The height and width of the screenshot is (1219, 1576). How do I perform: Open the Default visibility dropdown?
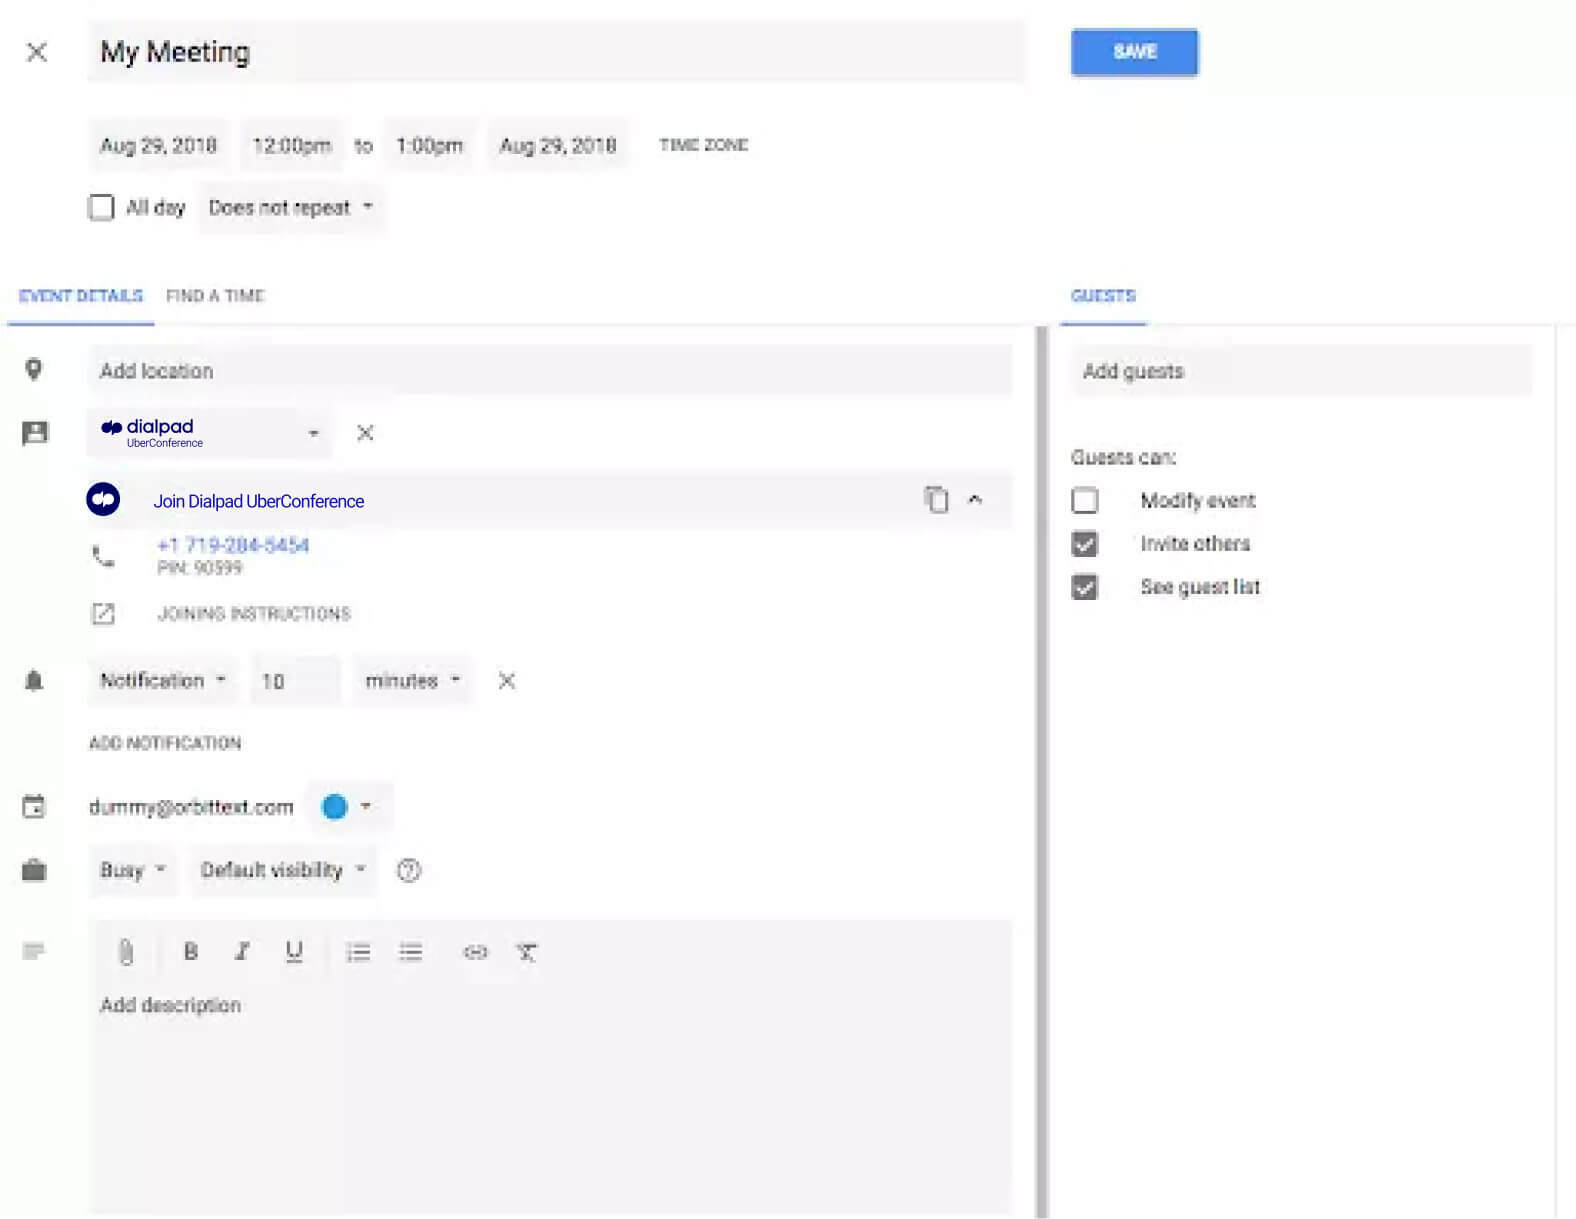pyautogui.click(x=283, y=870)
